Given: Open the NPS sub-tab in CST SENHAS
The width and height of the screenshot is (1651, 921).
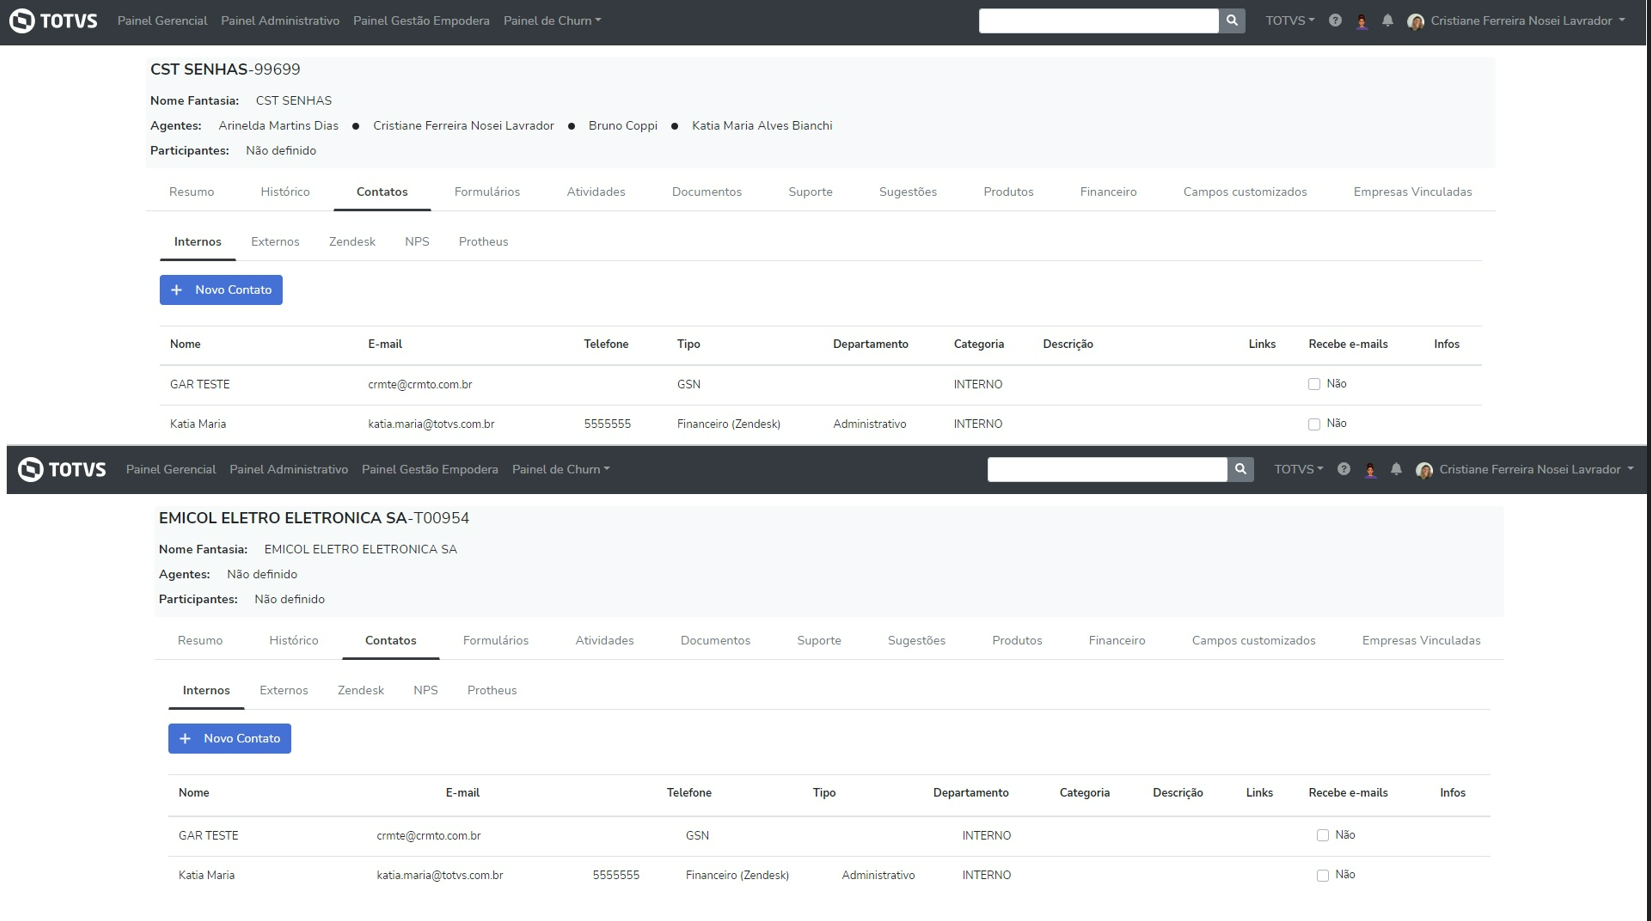Looking at the screenshot, I should click(417, 242).
